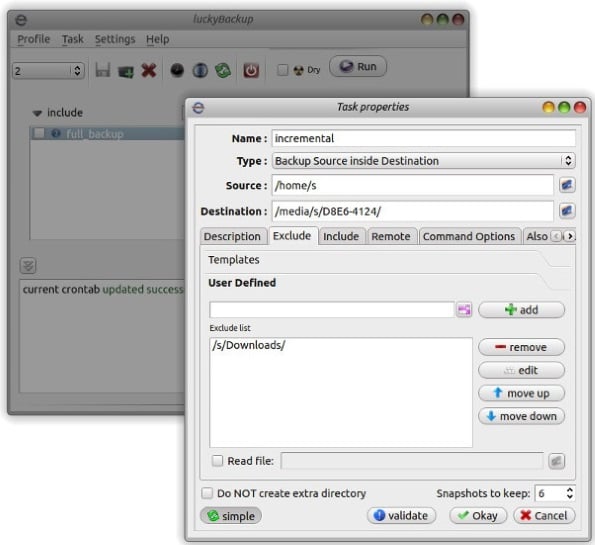Confirm with the Okay button

tap(478, 515)
